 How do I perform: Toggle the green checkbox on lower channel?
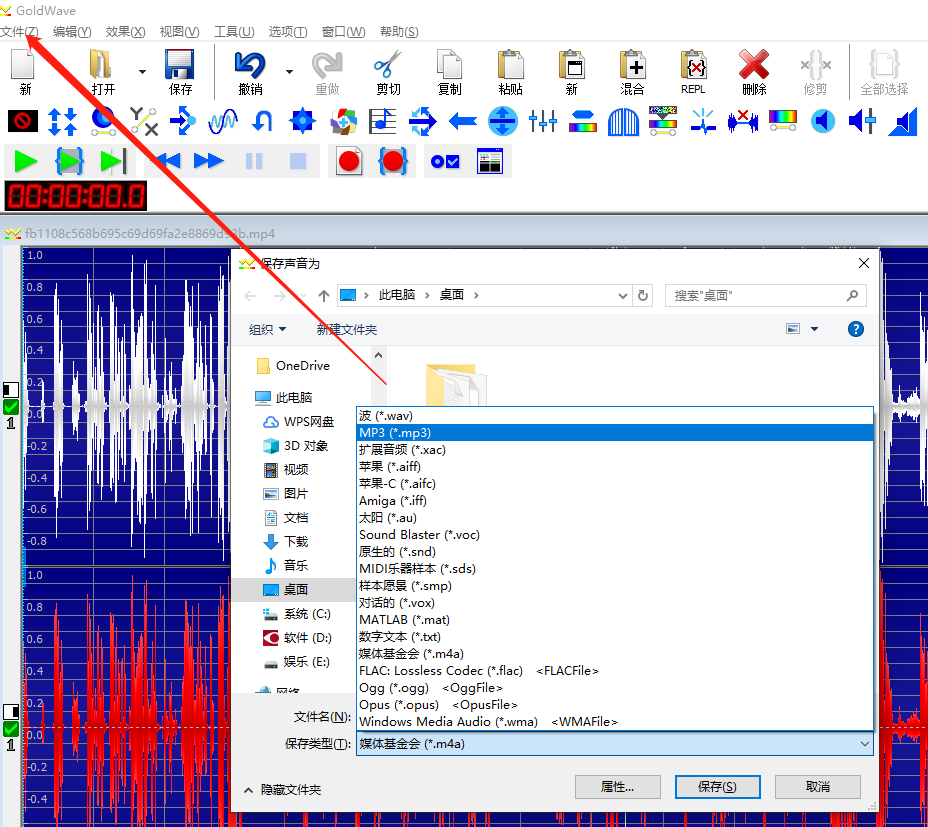coord(11,729)
